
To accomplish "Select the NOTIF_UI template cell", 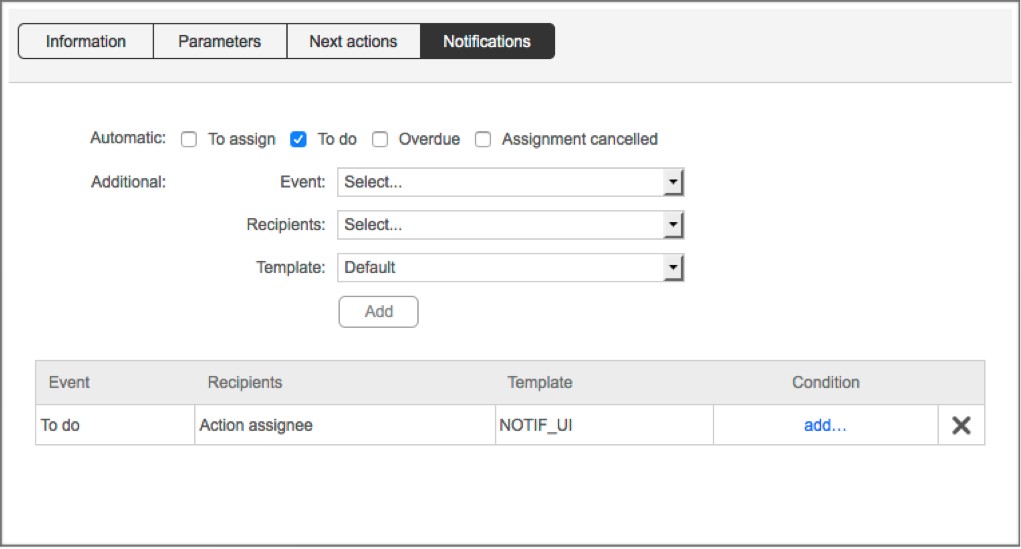I will click(x=535, y=425).
